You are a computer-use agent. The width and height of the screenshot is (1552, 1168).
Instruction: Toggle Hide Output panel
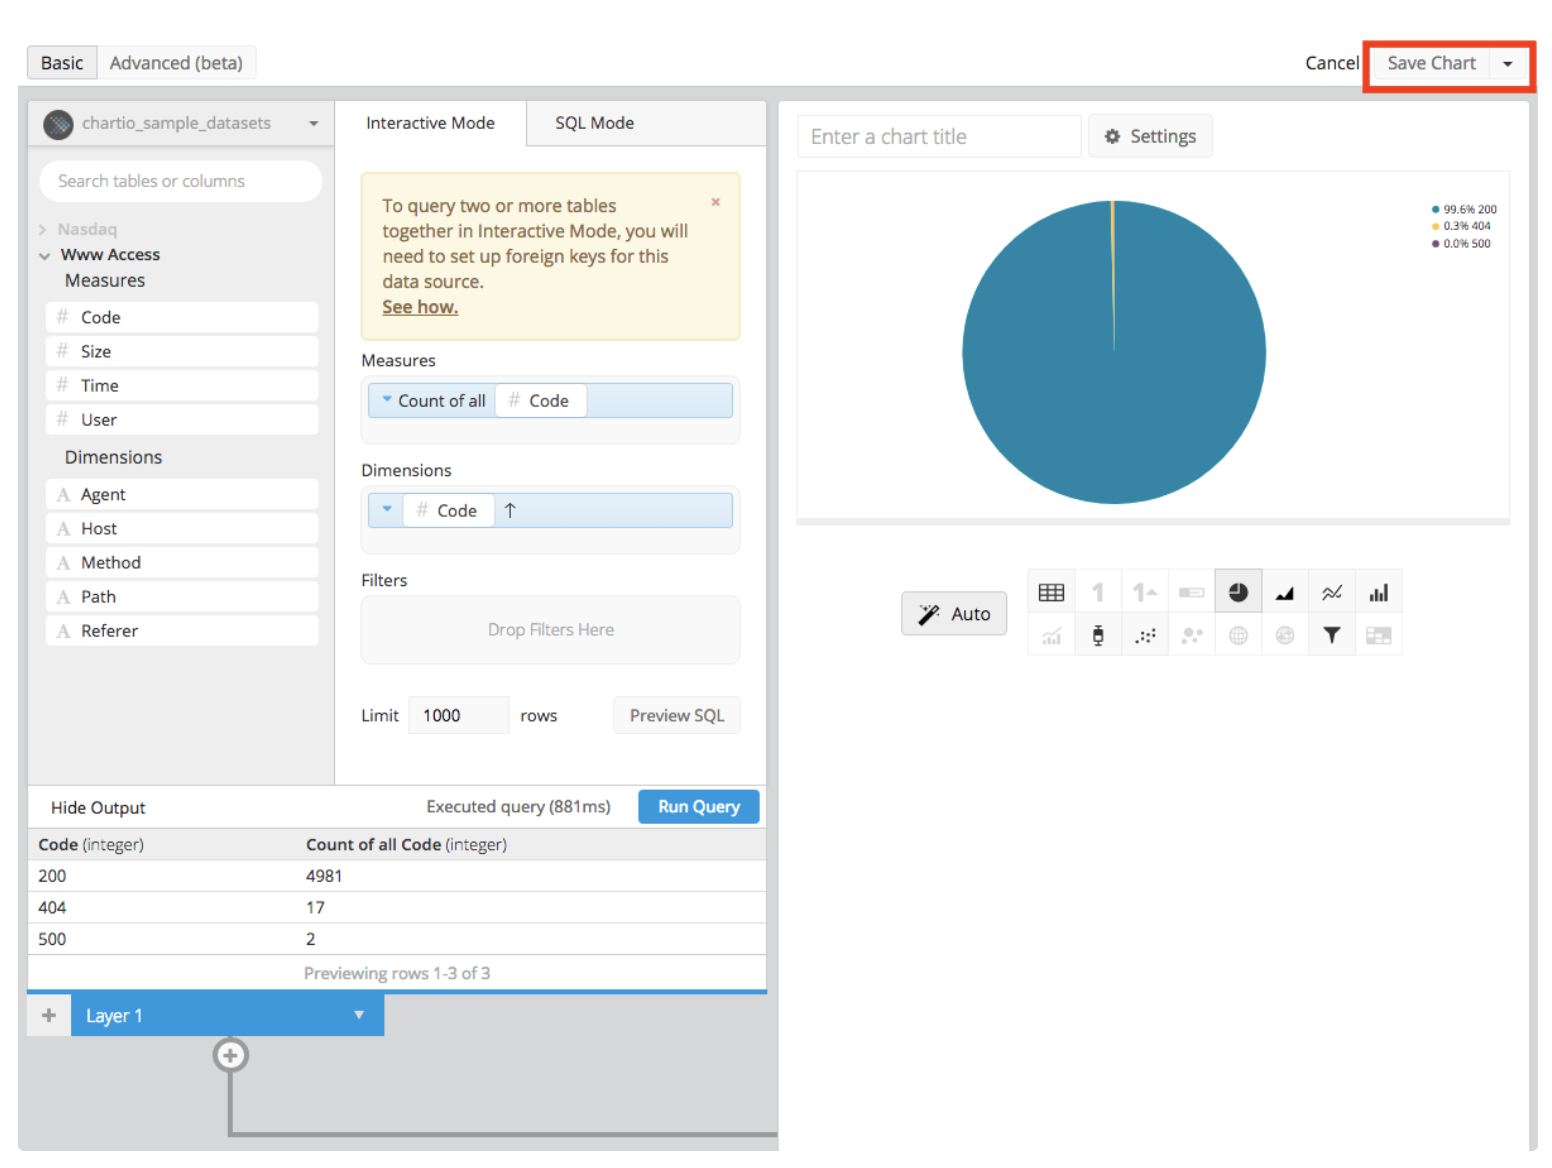pyautogui.click(x=98, y=808)
